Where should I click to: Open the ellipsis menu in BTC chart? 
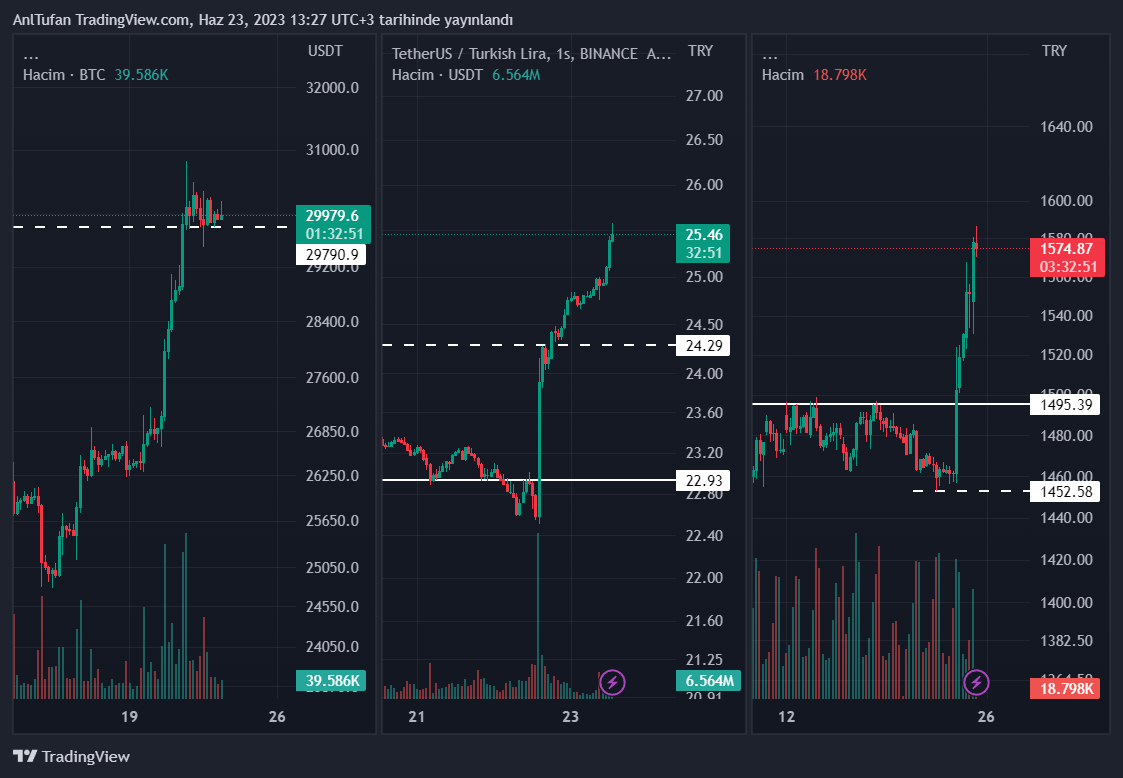(32, 54)
